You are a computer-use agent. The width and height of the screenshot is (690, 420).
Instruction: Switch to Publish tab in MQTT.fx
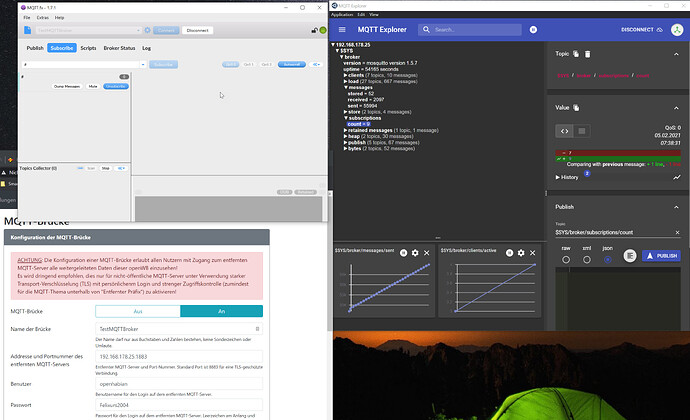click(35, 48)
